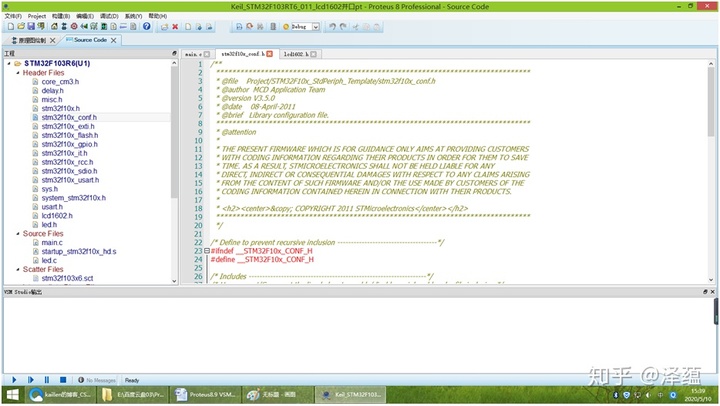The height and width of the screenshot is (406, 720).
Task: Undock the 工程 project panel
Action: point(174,53)
